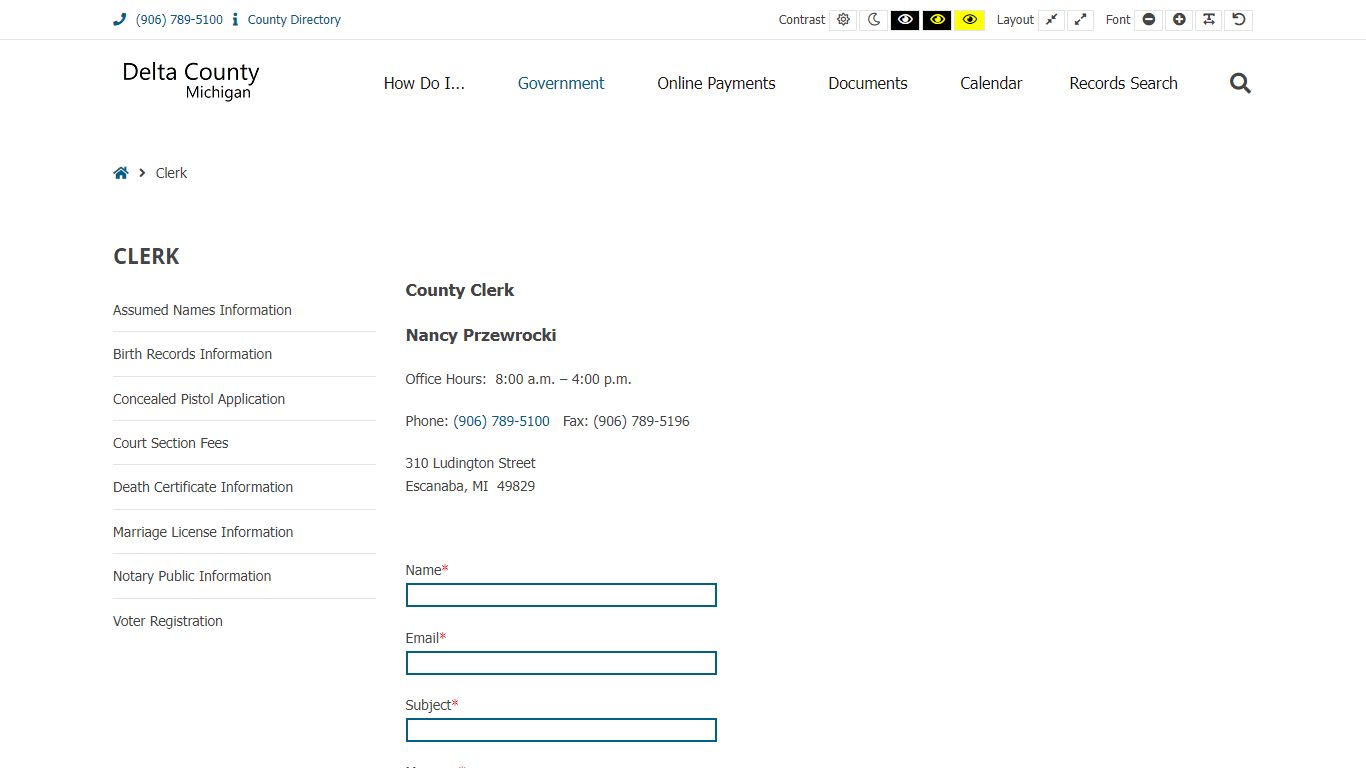This screenshot has width=1366, height=768.
Task: Open site search with magnifier icon
Action: point(1239,83)
